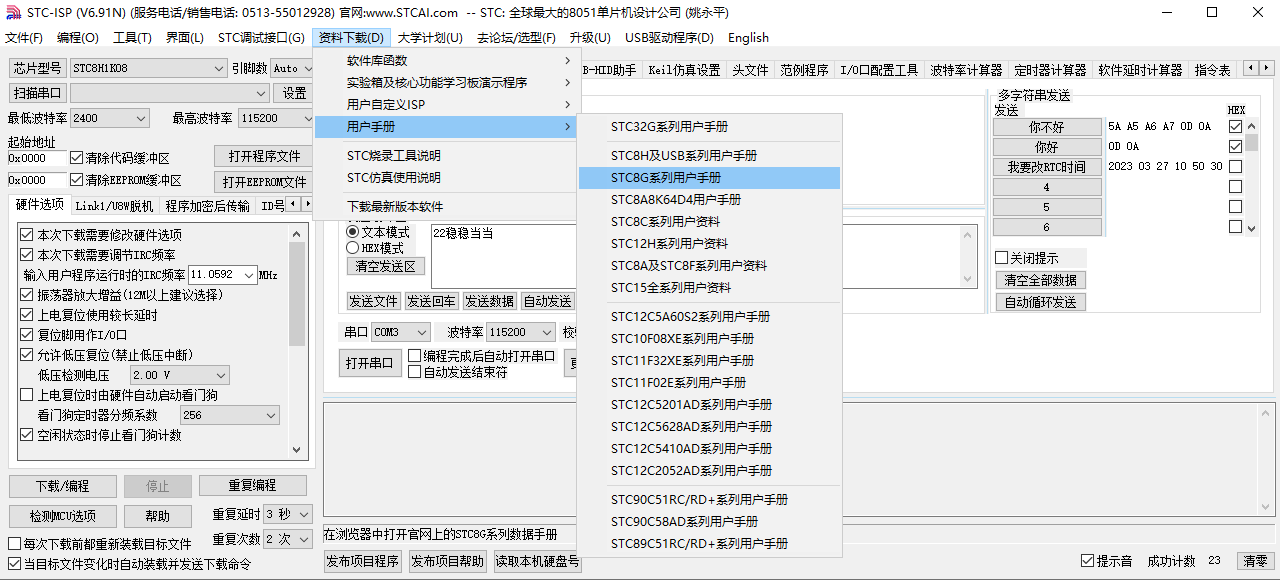Open the 编程(O) menu
1280x580 pixels.
tap(78, 38)
